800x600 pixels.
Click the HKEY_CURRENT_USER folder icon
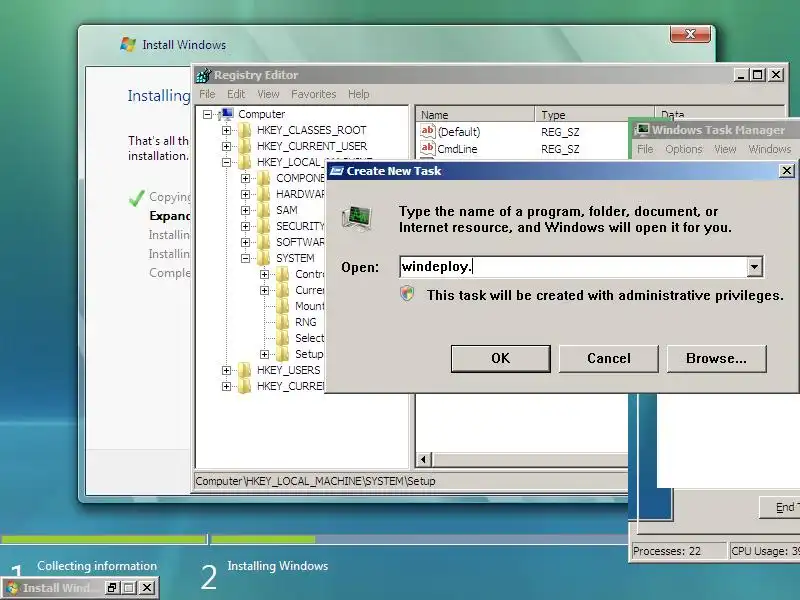coord(245,146)
